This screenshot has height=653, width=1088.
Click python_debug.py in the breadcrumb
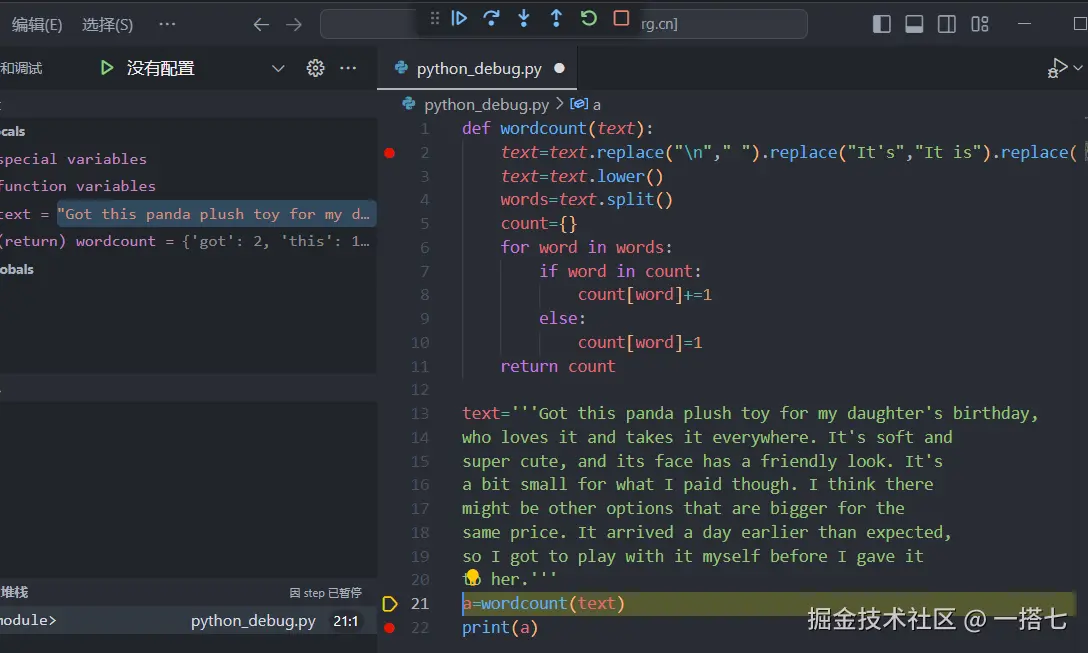pos(486,105)
